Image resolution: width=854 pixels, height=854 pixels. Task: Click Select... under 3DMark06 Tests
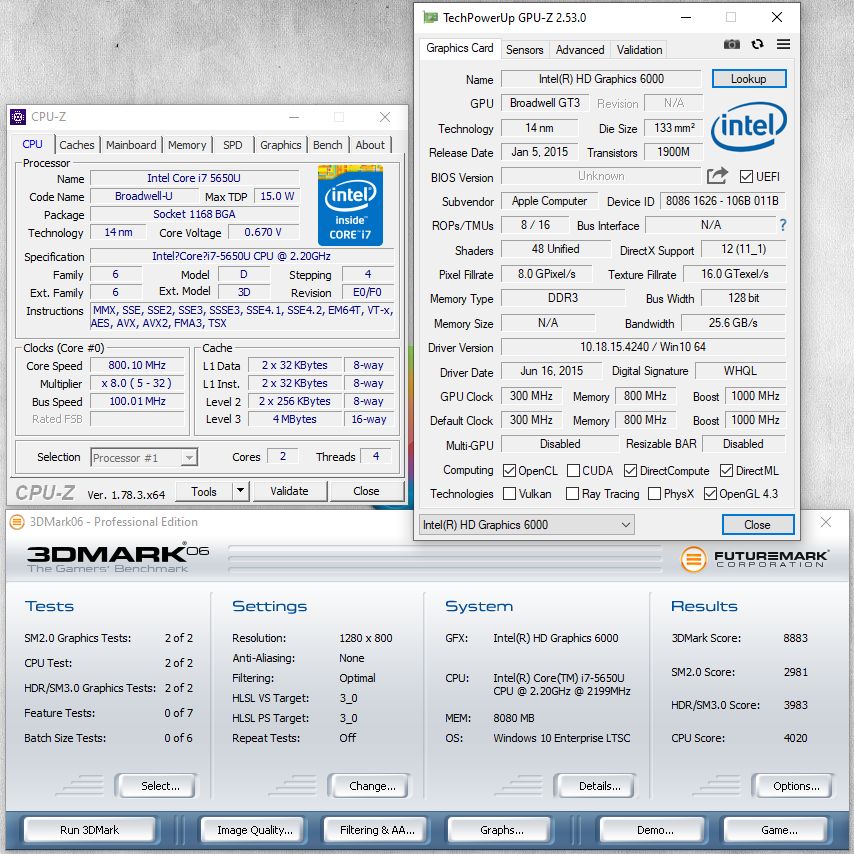pyautogui.click(x=157, y=786)
